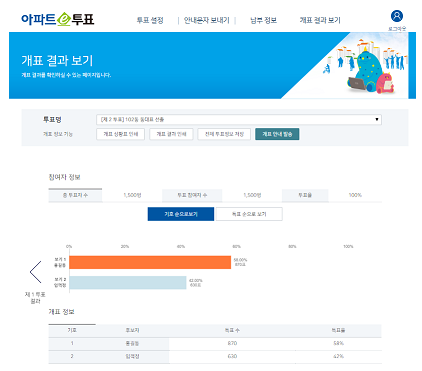Click the 개표 안내 발송 button

tap(277, 134)
